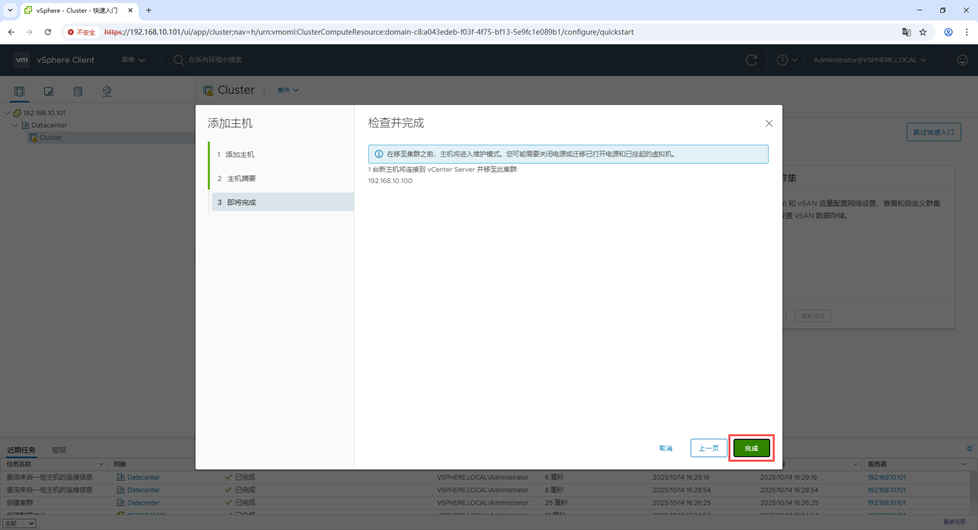
Task: Click 取消 to cancel the wizard
Action: [x=666, y=448]
